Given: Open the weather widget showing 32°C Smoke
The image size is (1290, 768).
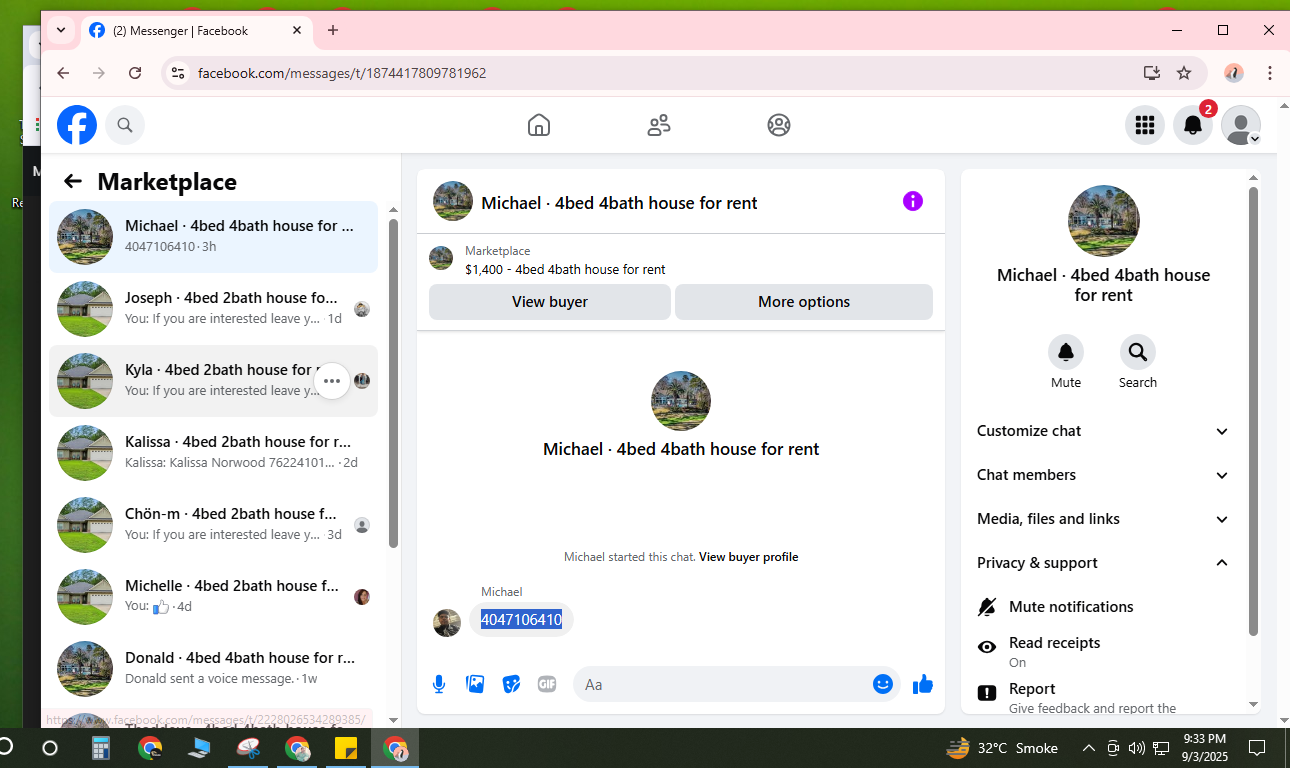Looking at the screenshot, I should point(1001,748).
